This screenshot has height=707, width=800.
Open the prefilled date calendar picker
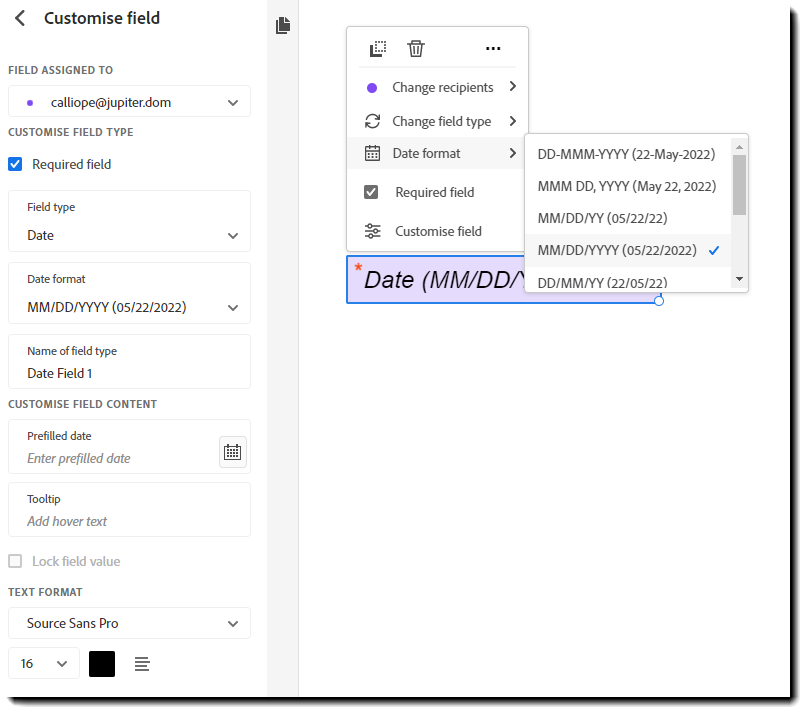tap(232, 452)
